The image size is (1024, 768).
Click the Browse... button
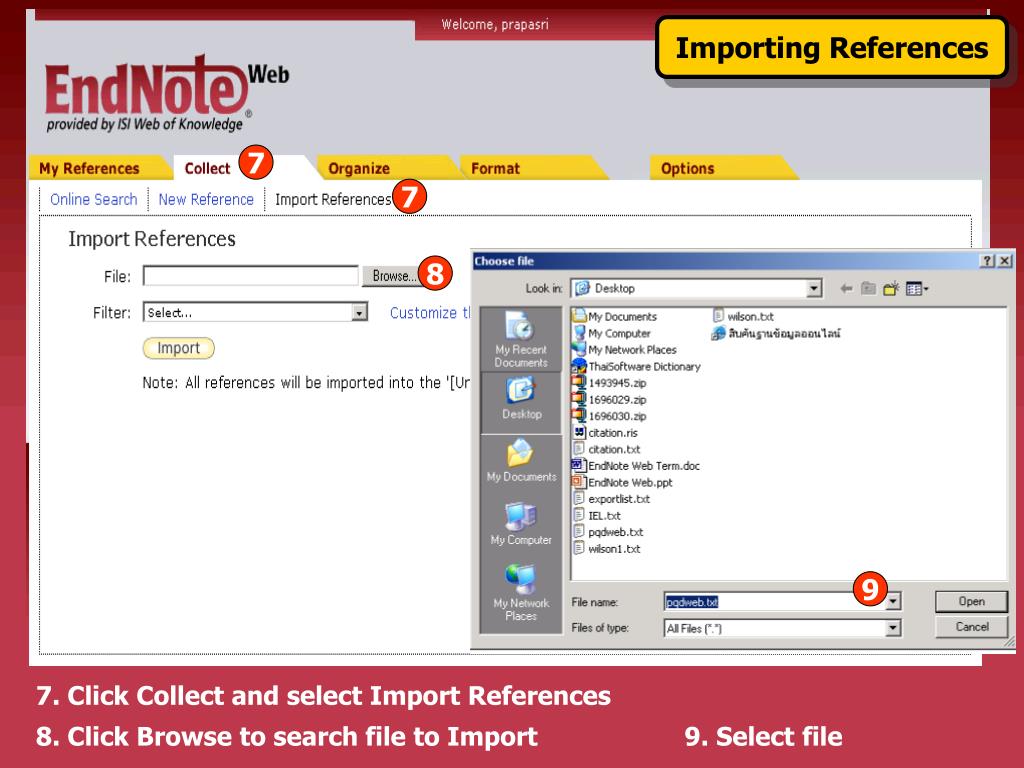tap(392, 276)
